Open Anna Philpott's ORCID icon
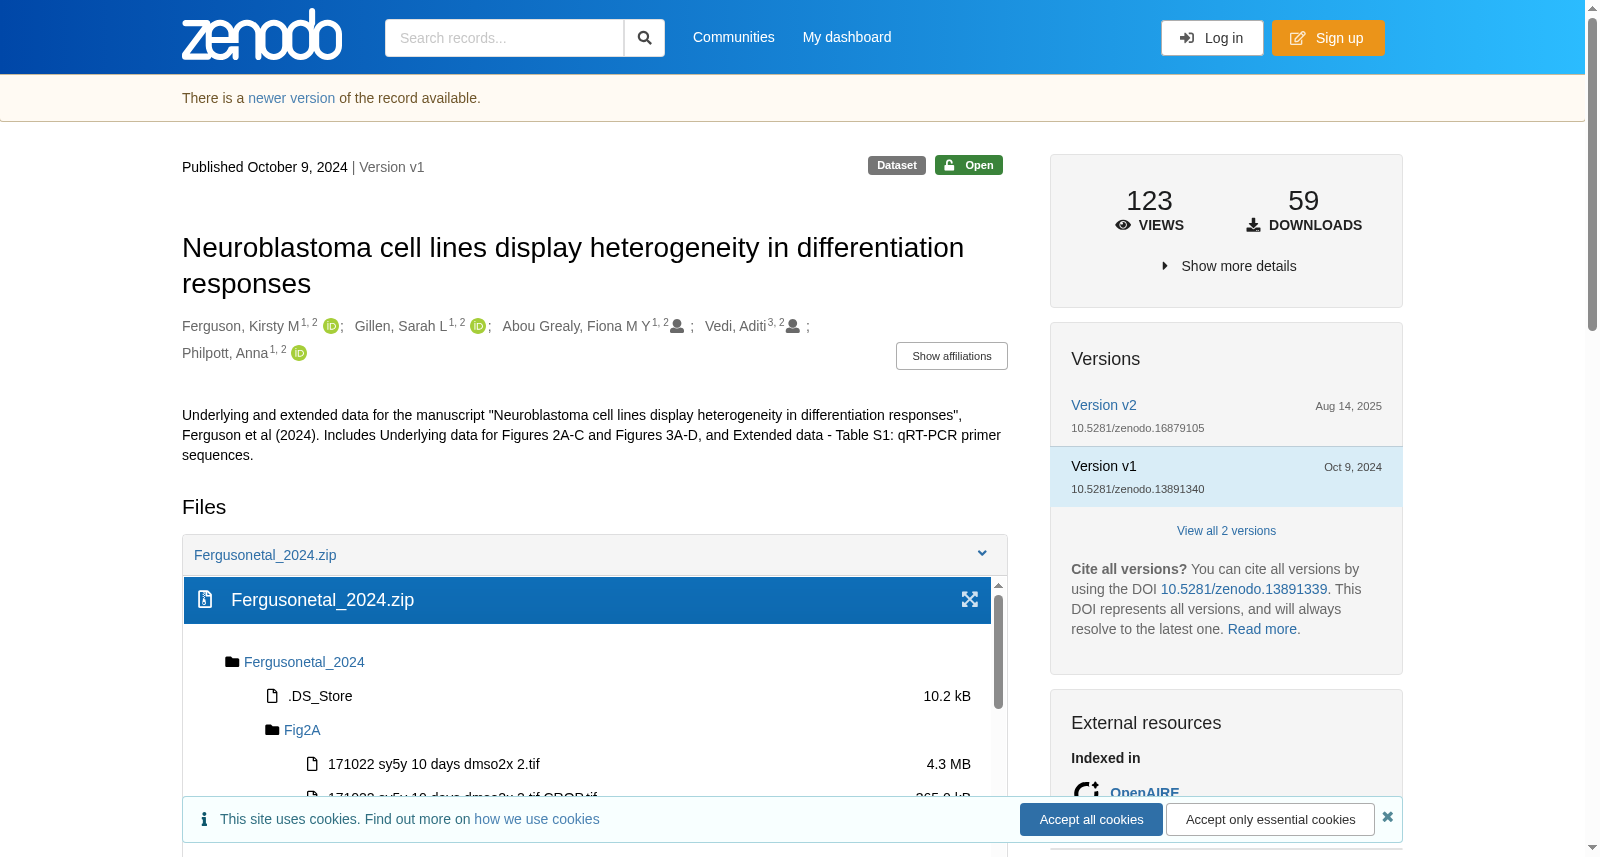 coord(299,353)
